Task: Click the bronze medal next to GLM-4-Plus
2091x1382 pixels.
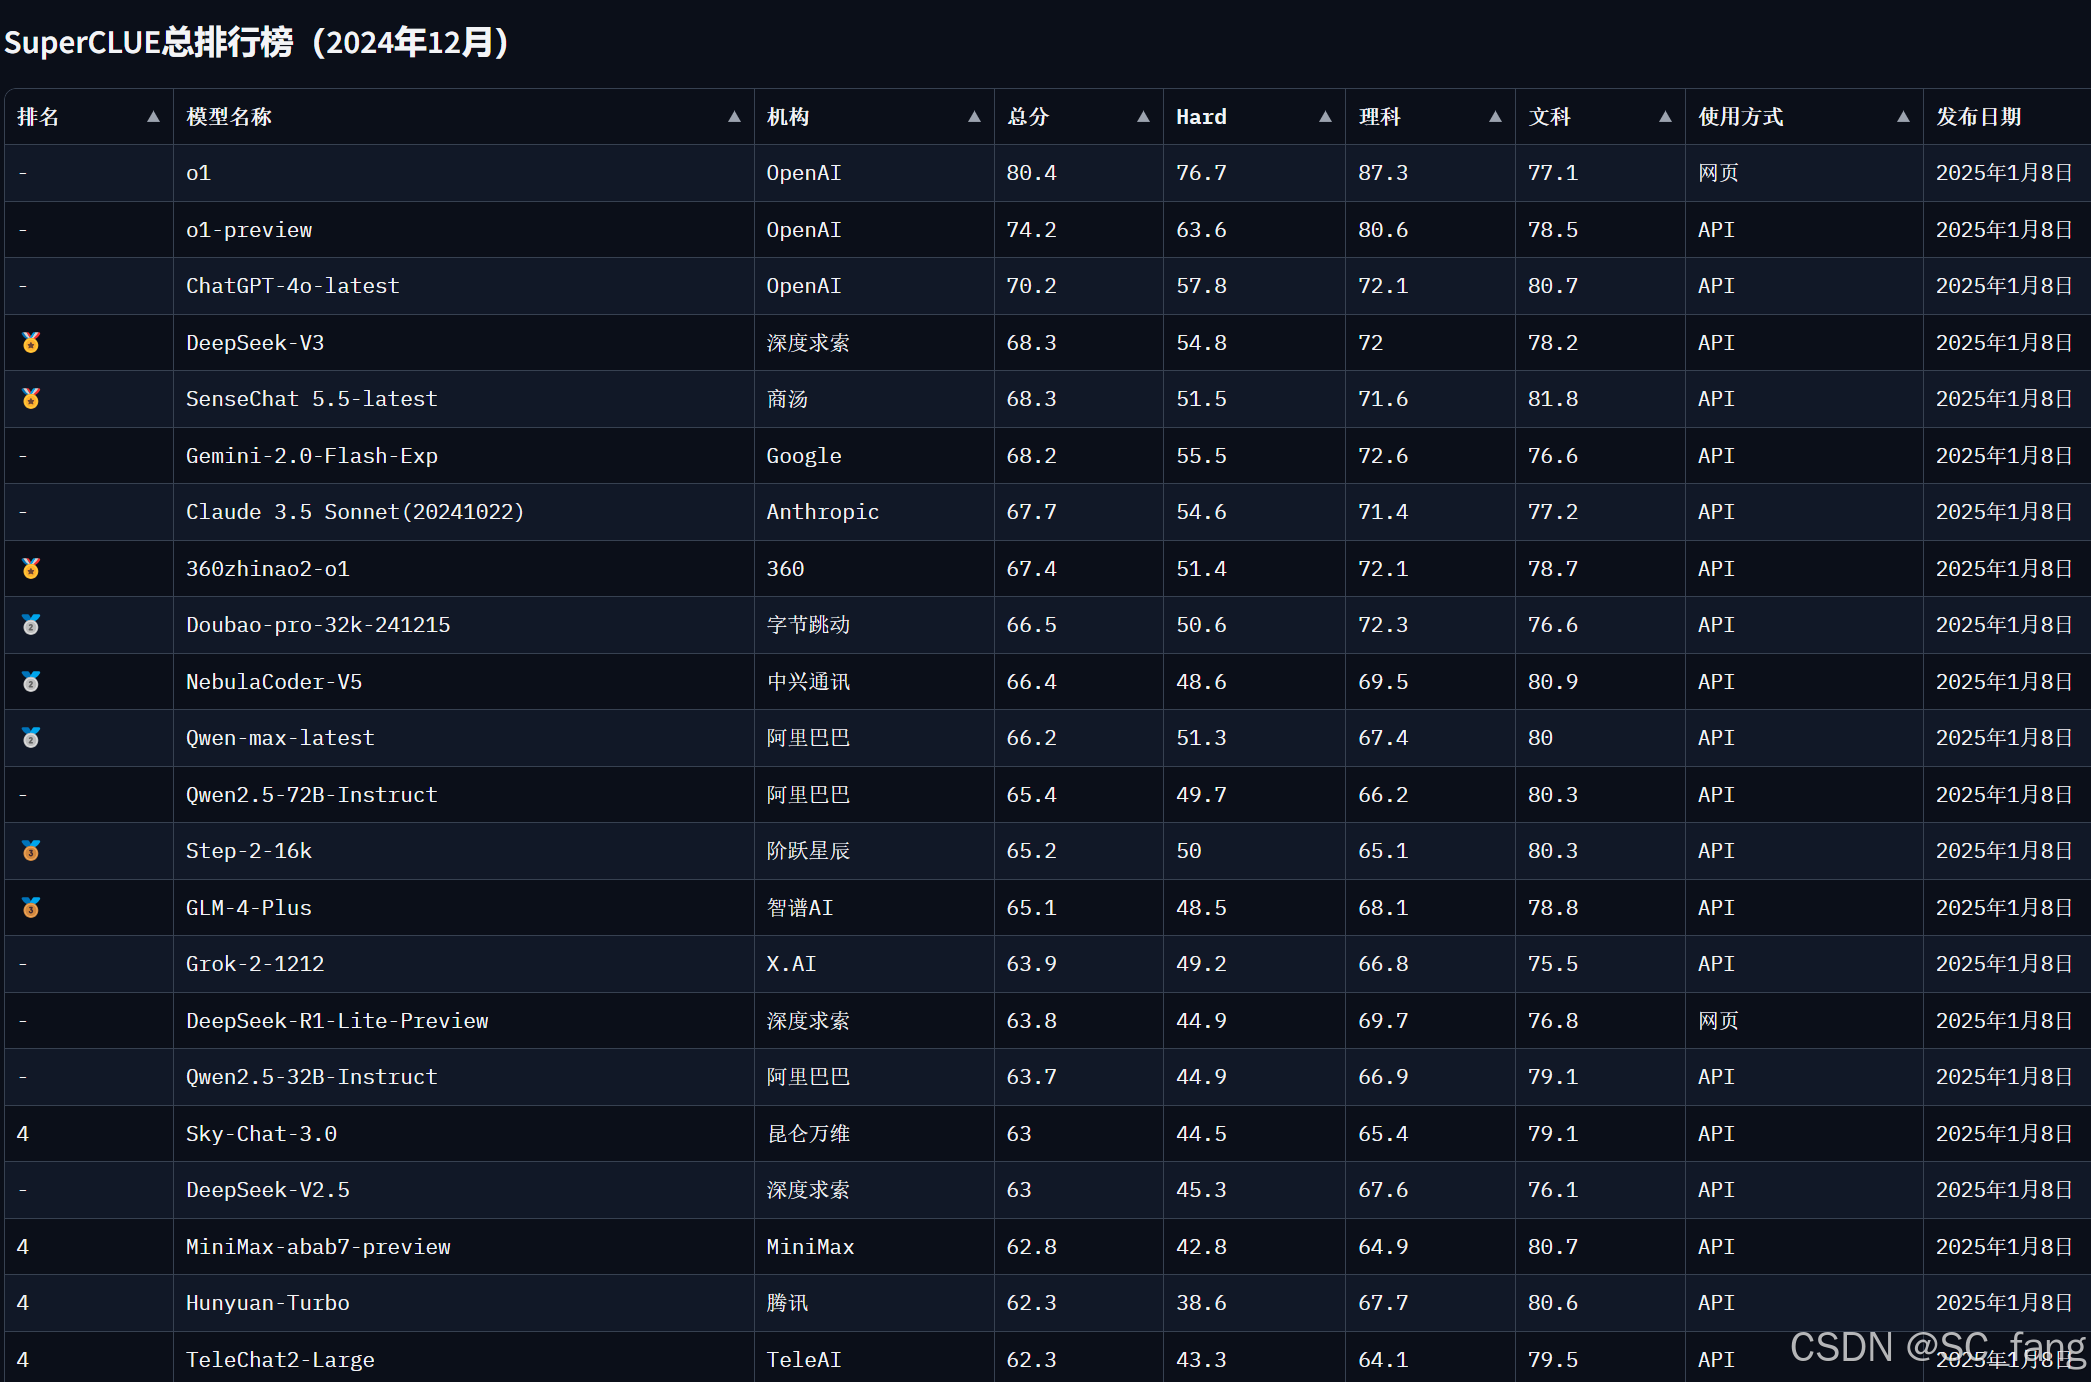Action: tap(31, 908)
